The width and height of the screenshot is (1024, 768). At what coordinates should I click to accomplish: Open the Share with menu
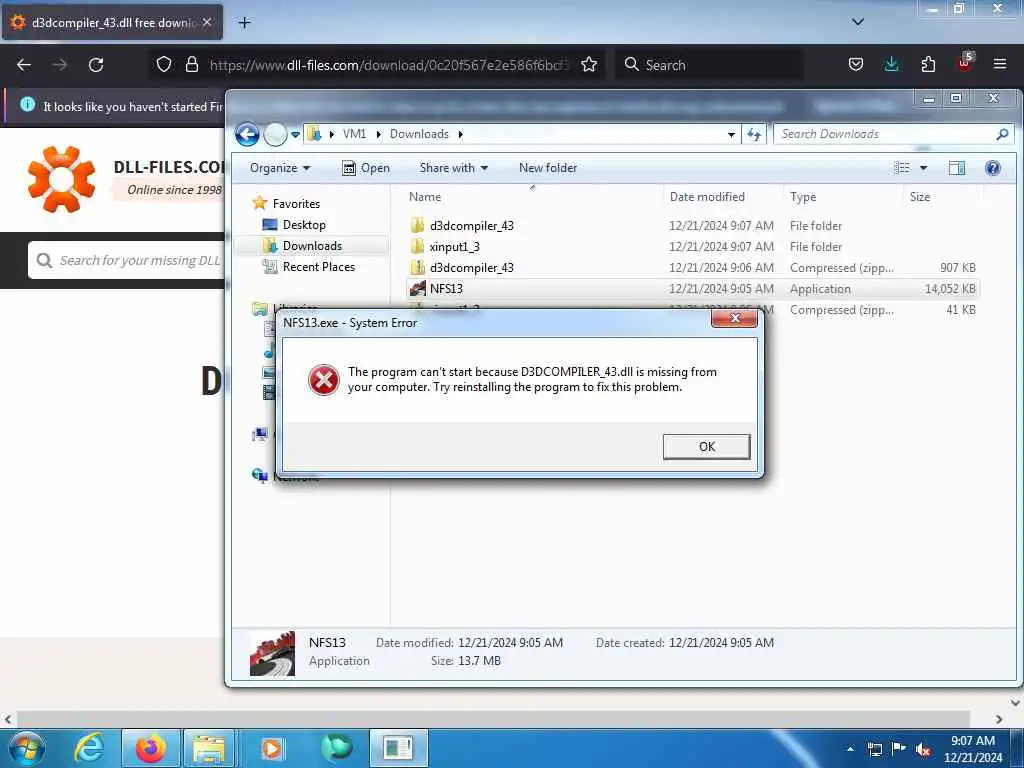coord(454,168)
